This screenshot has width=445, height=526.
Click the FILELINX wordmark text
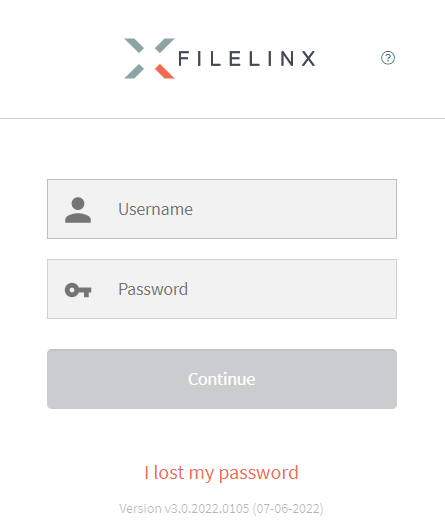point(247,58)
